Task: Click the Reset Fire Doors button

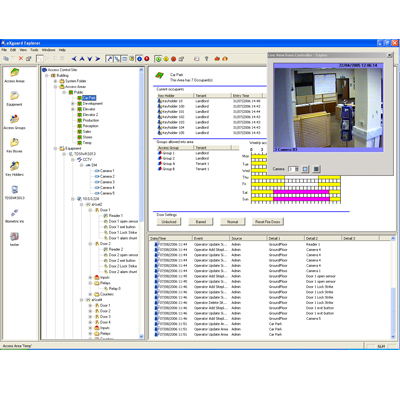Action: click(268, 222)
